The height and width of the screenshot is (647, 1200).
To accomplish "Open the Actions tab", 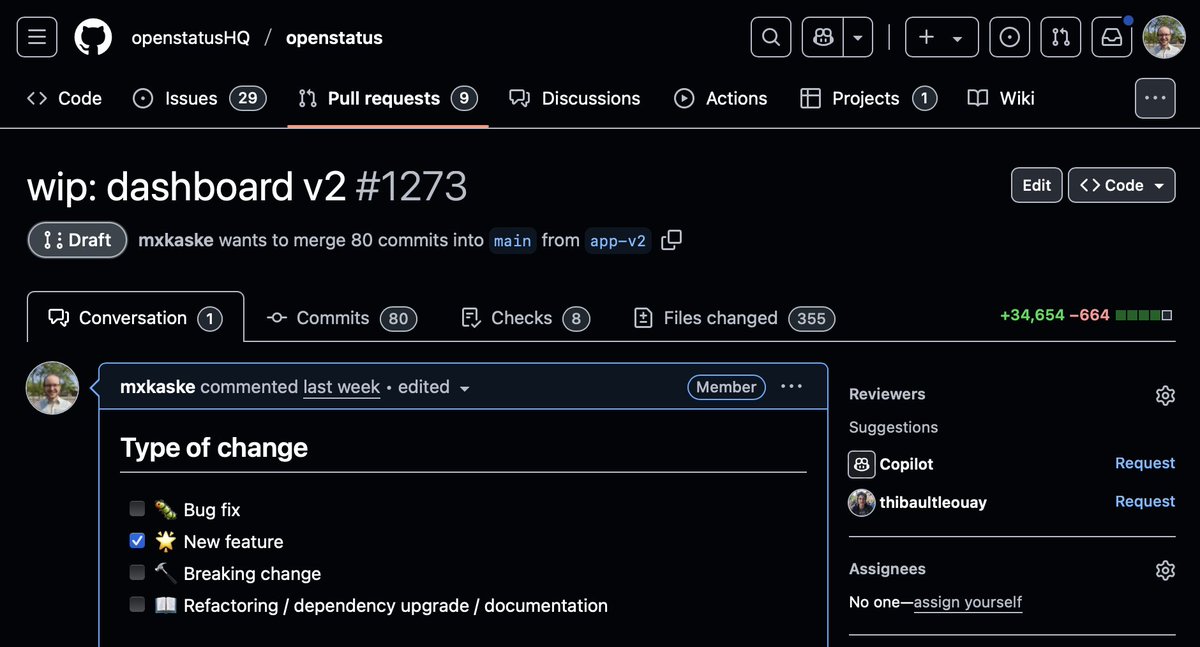I will pos(721,98).
